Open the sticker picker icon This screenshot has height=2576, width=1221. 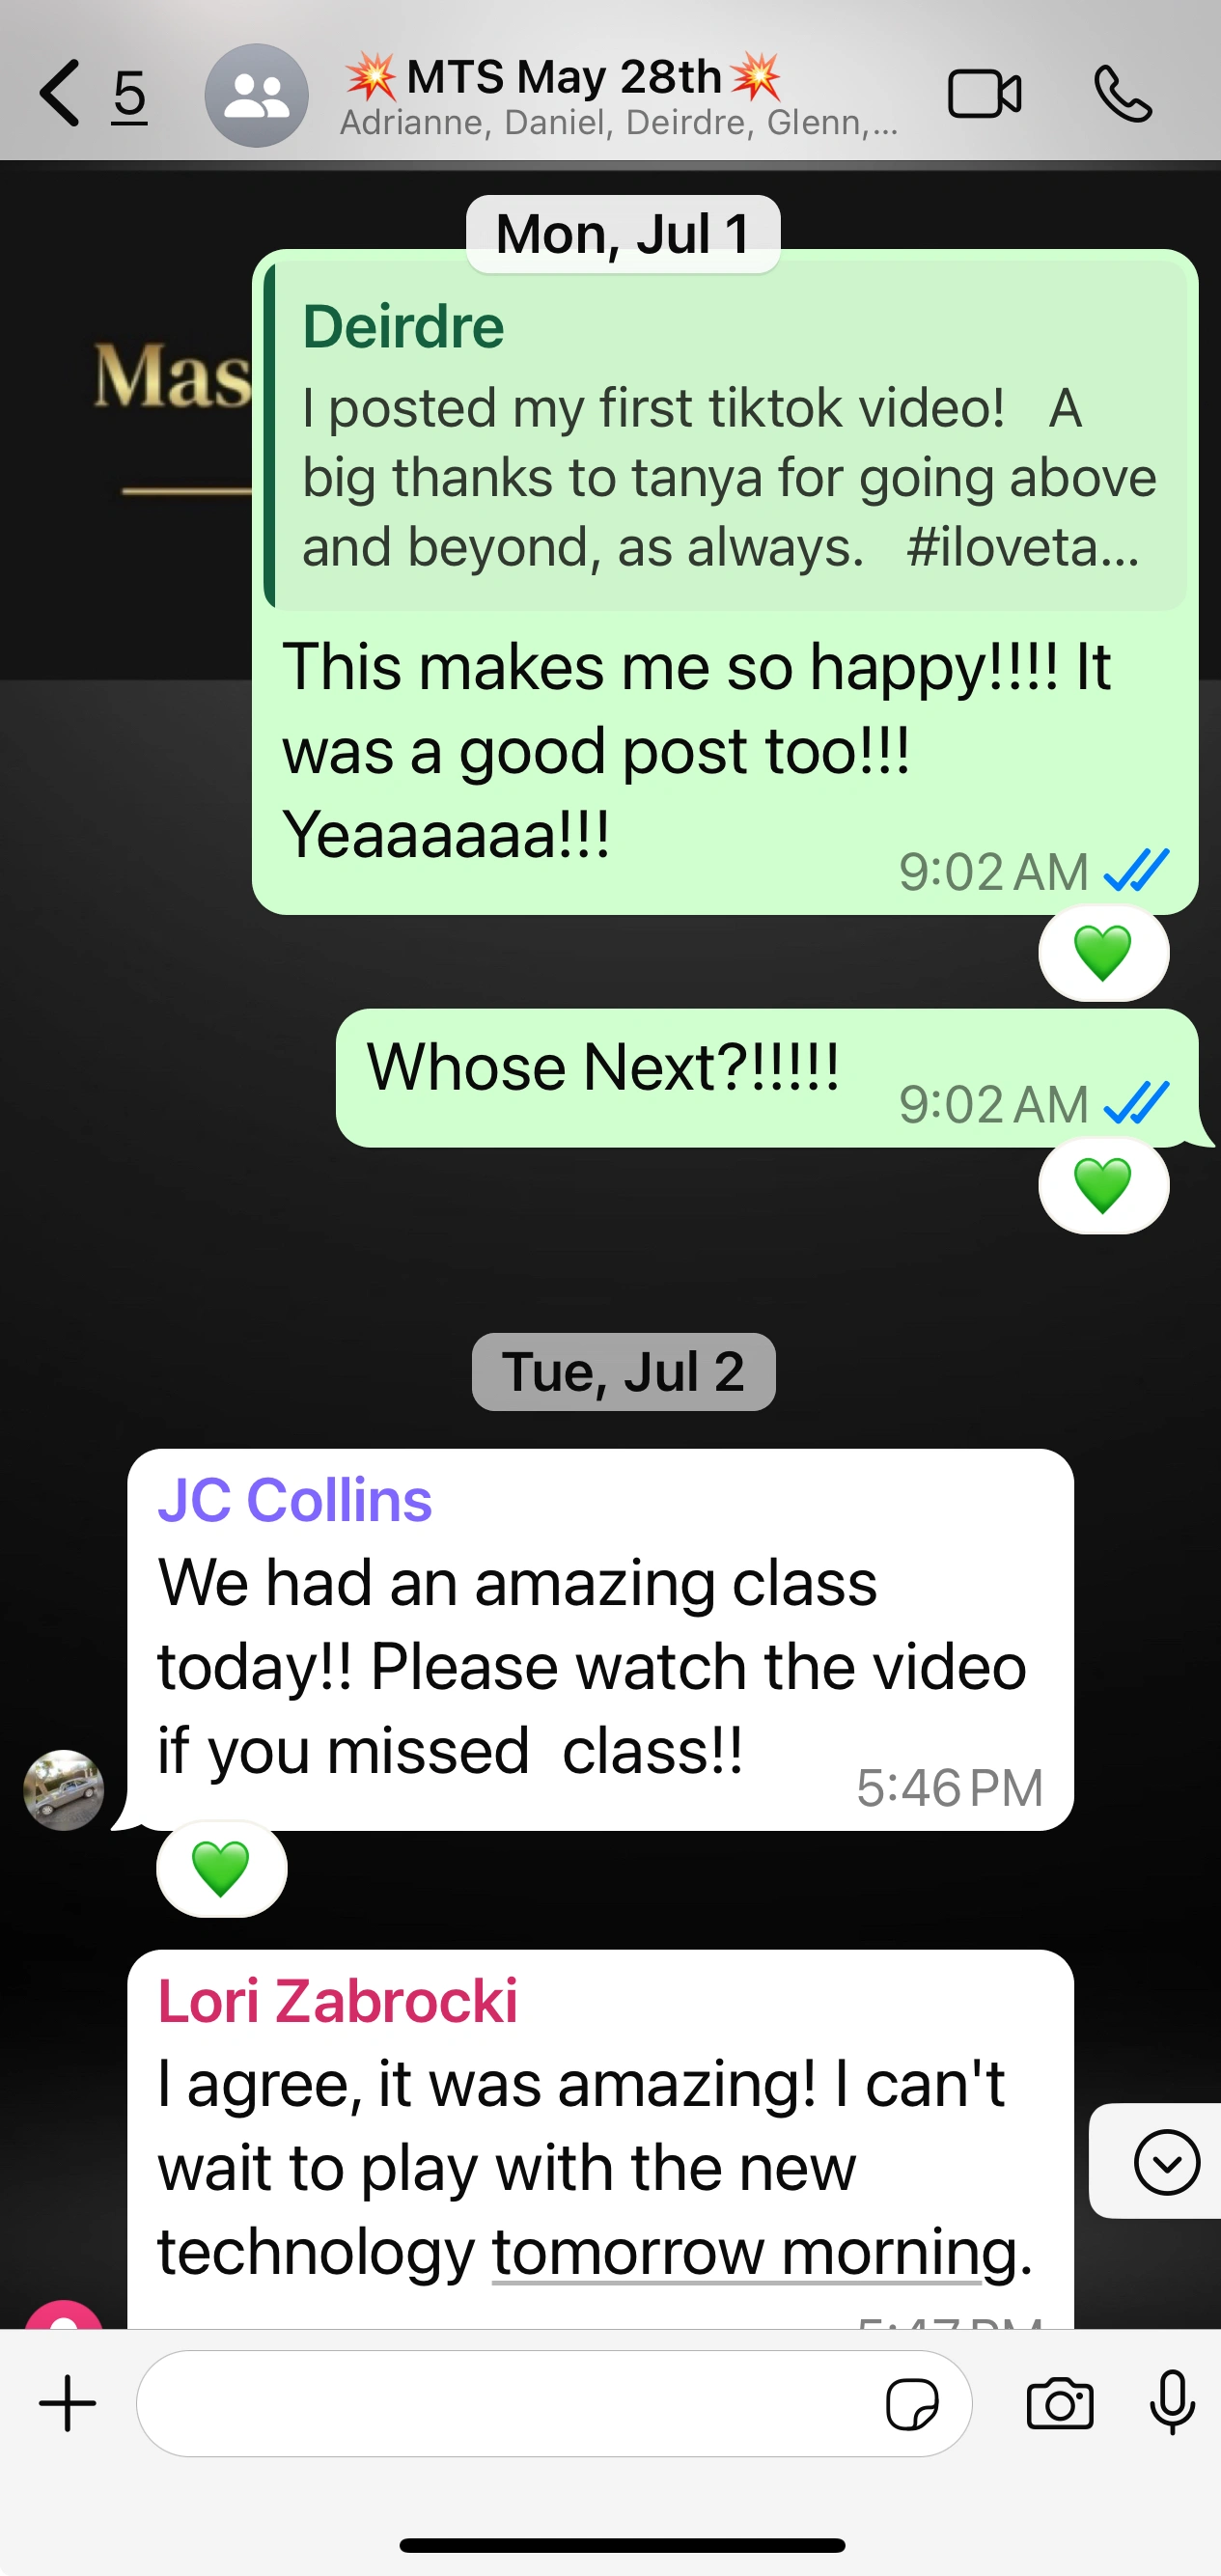(x=912, y=2404)
